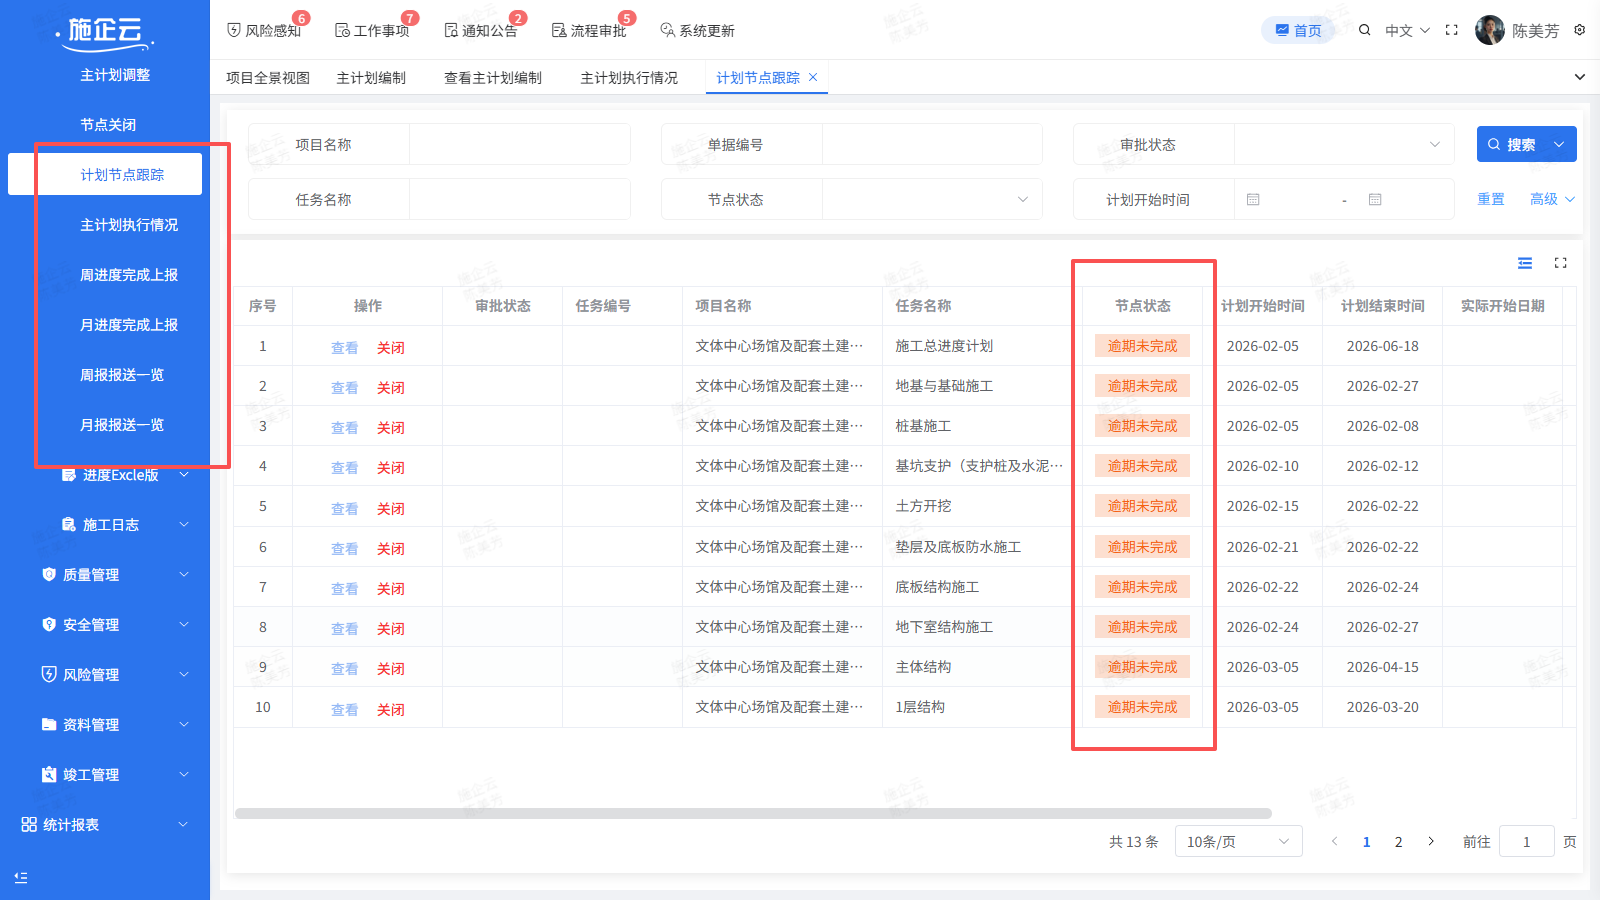Screen dimensions: 1600x900
Task: Open the 中文 language dropdown
Action: pyautogui.click(x=1407, y=30)
